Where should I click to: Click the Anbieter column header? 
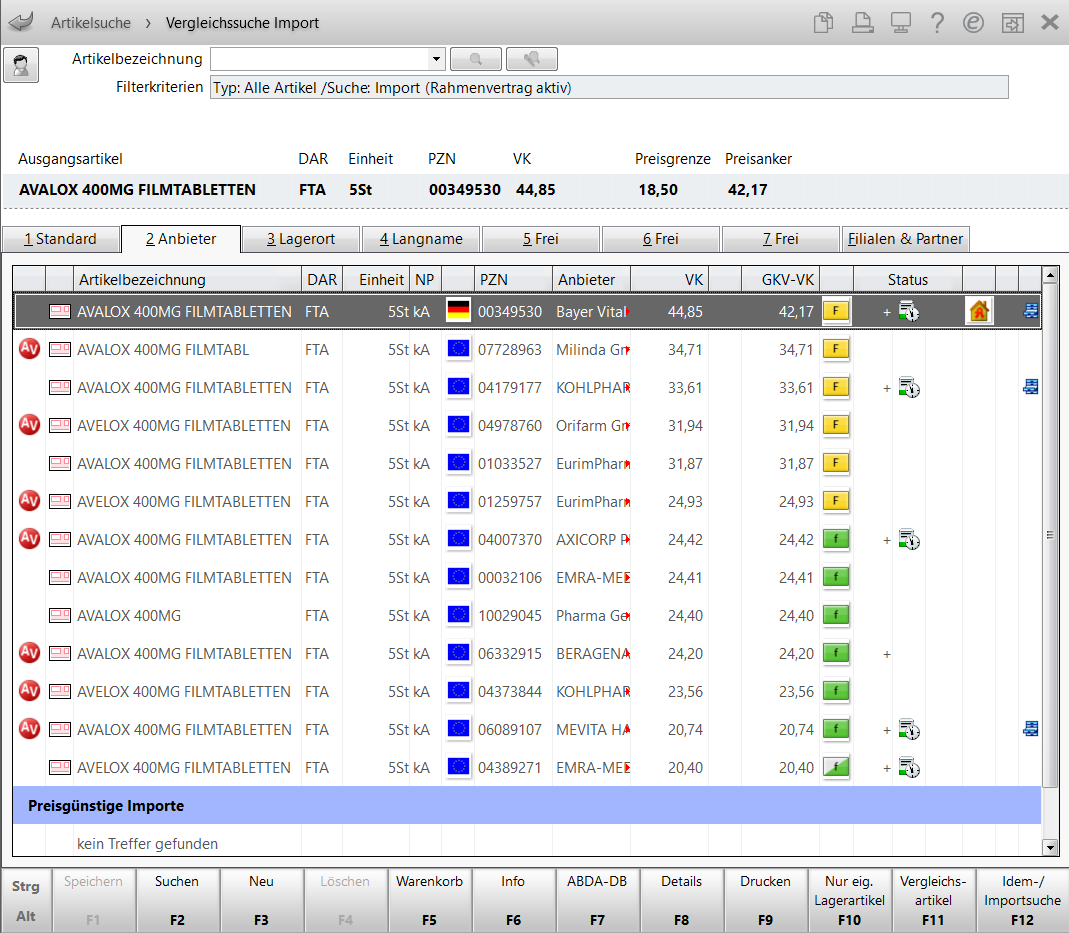pyautogui.click(x=591, y=279)
